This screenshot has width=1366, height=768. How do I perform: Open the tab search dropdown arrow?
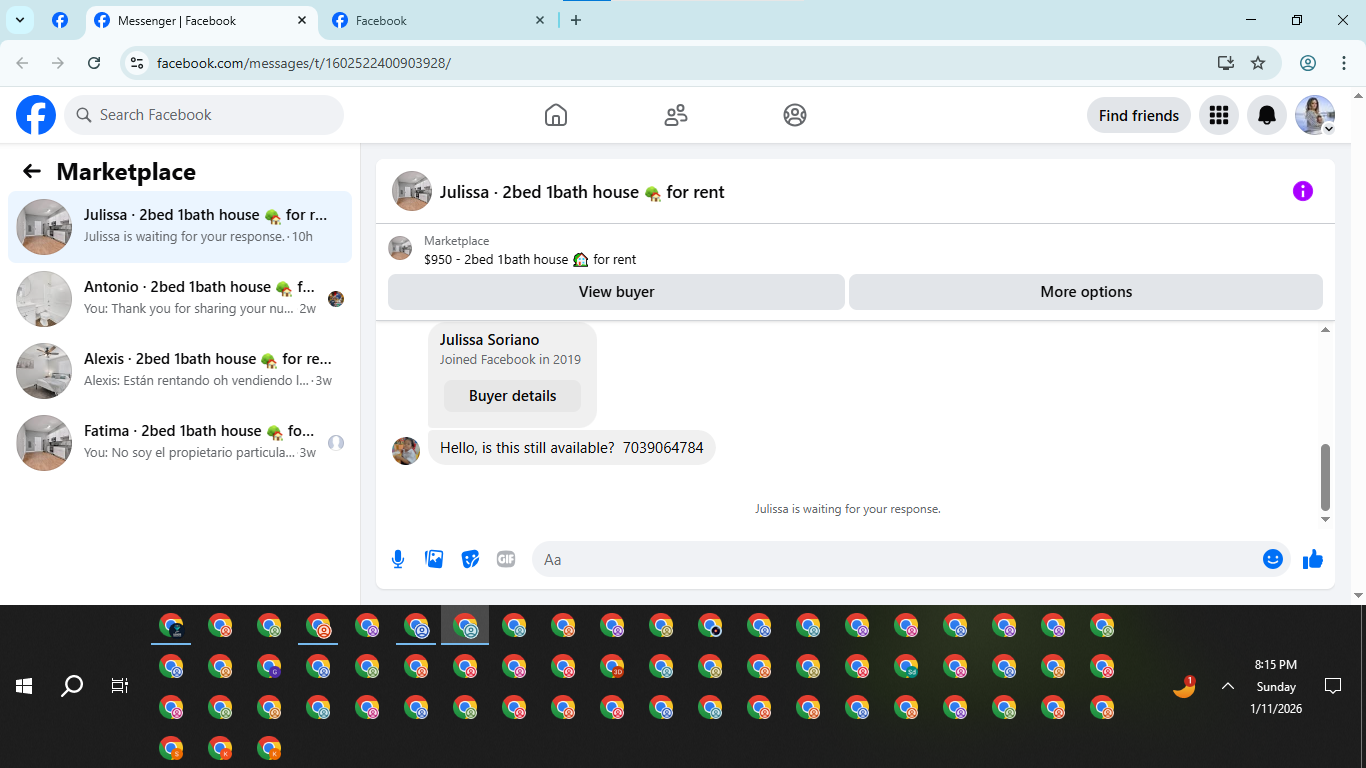click(x=19, y=20)
